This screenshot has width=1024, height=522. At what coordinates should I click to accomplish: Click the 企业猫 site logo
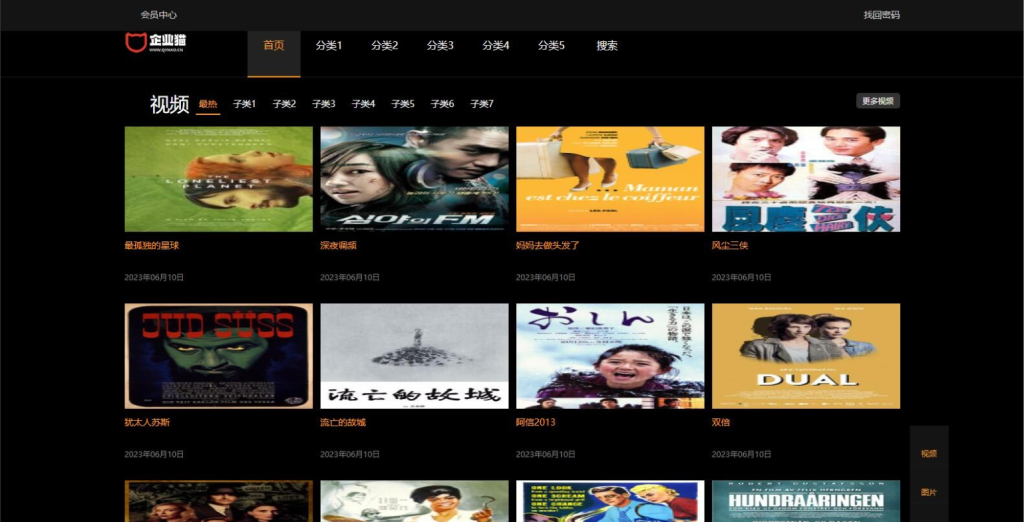click(x=156, y=42)
